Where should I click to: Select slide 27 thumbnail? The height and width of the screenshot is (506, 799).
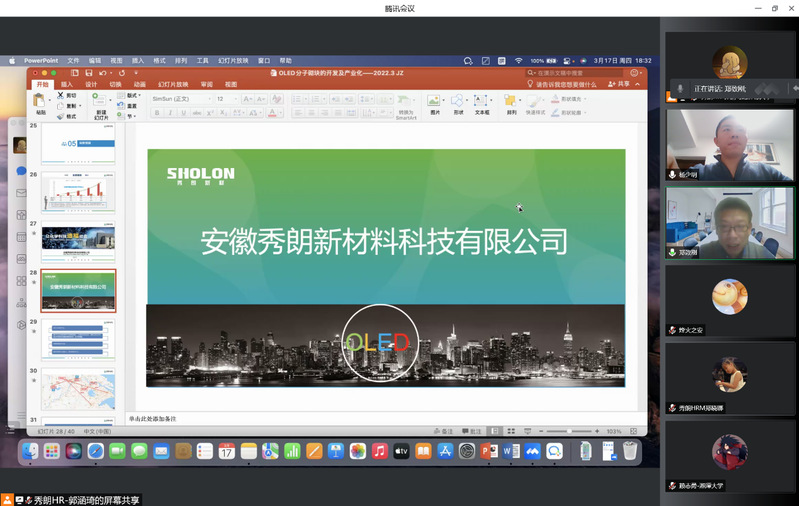pos(78,241)
